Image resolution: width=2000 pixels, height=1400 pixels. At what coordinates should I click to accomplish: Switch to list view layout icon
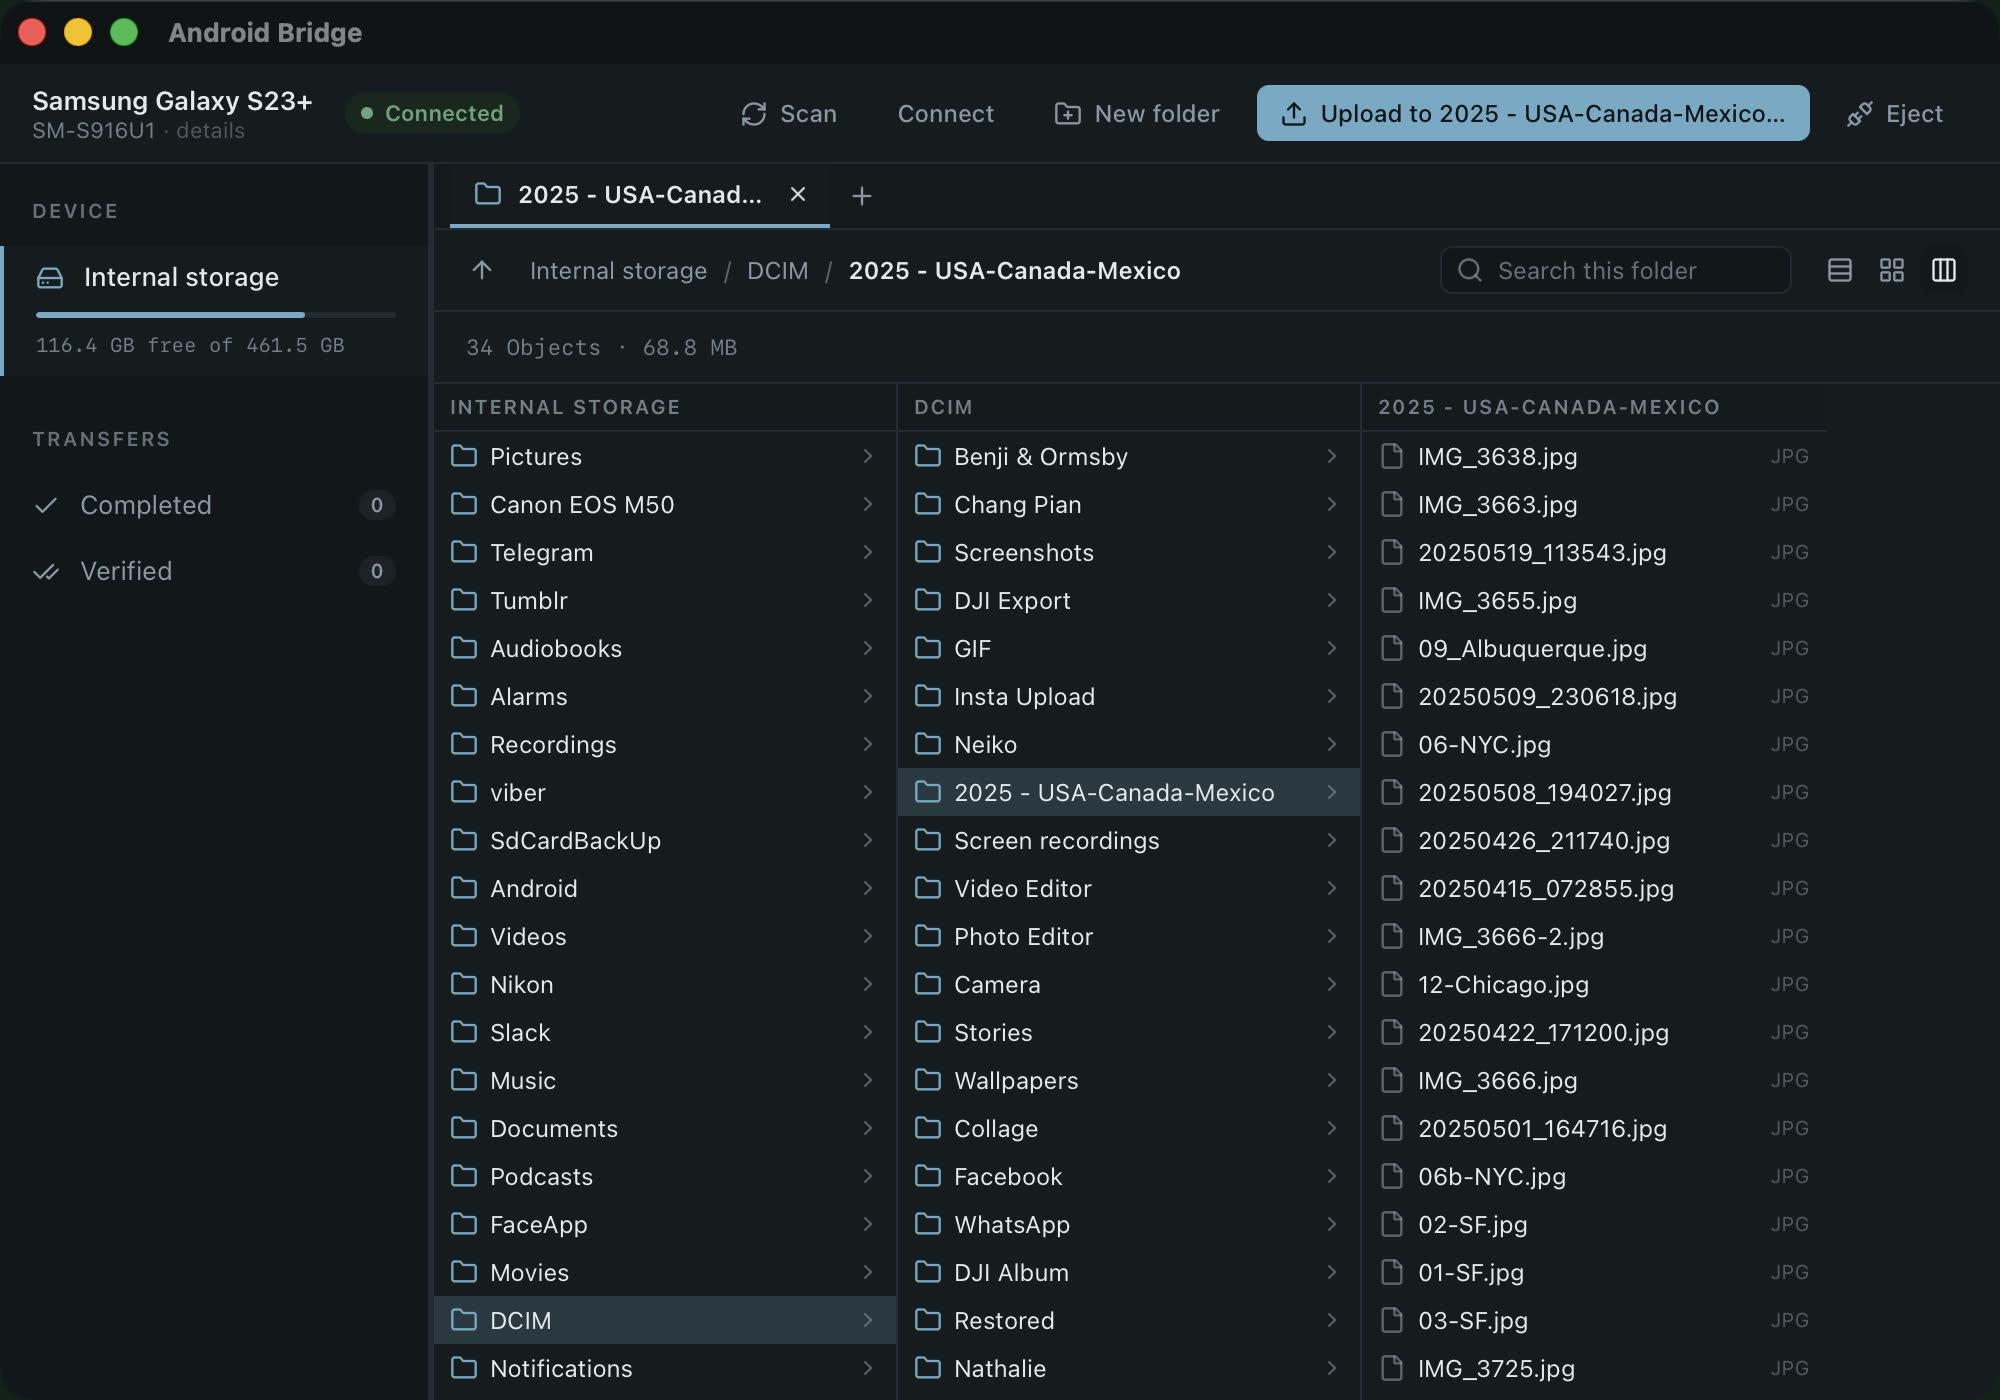[x=1839, y=270]
